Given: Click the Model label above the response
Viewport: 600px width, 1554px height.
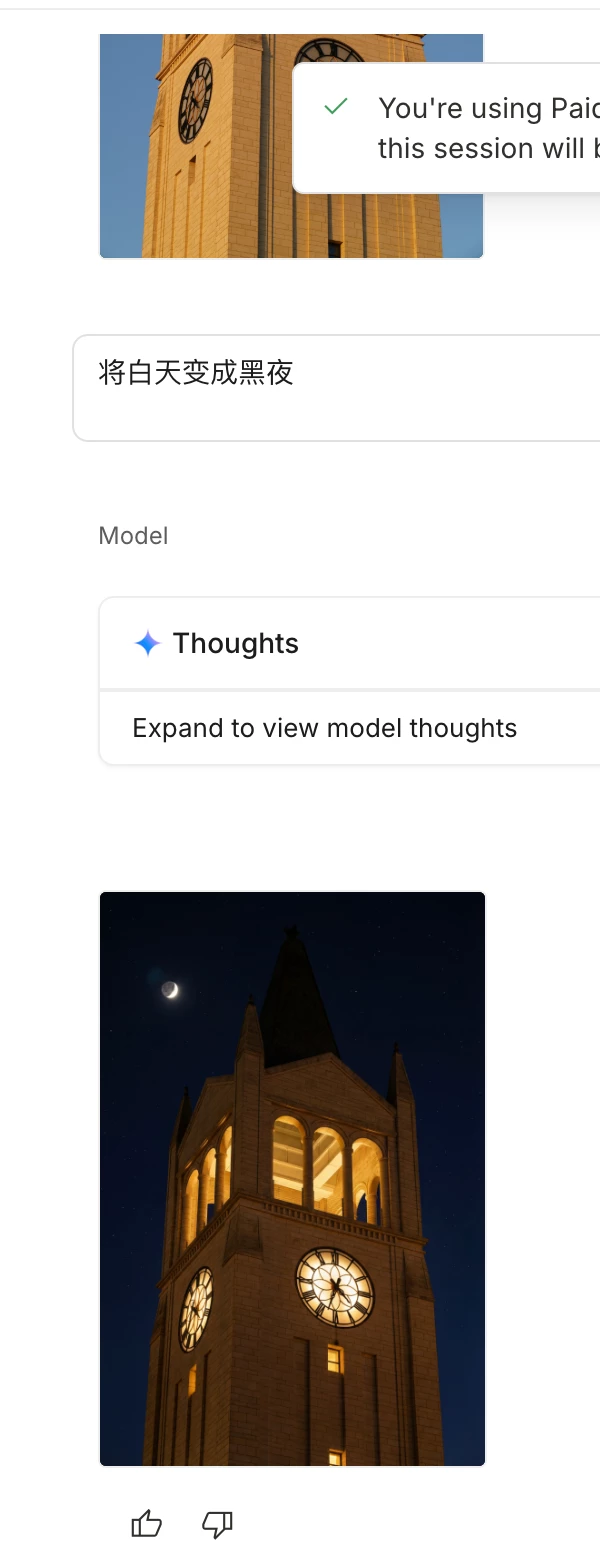Looking at the screenshot, I should click(x=133, y=536).
